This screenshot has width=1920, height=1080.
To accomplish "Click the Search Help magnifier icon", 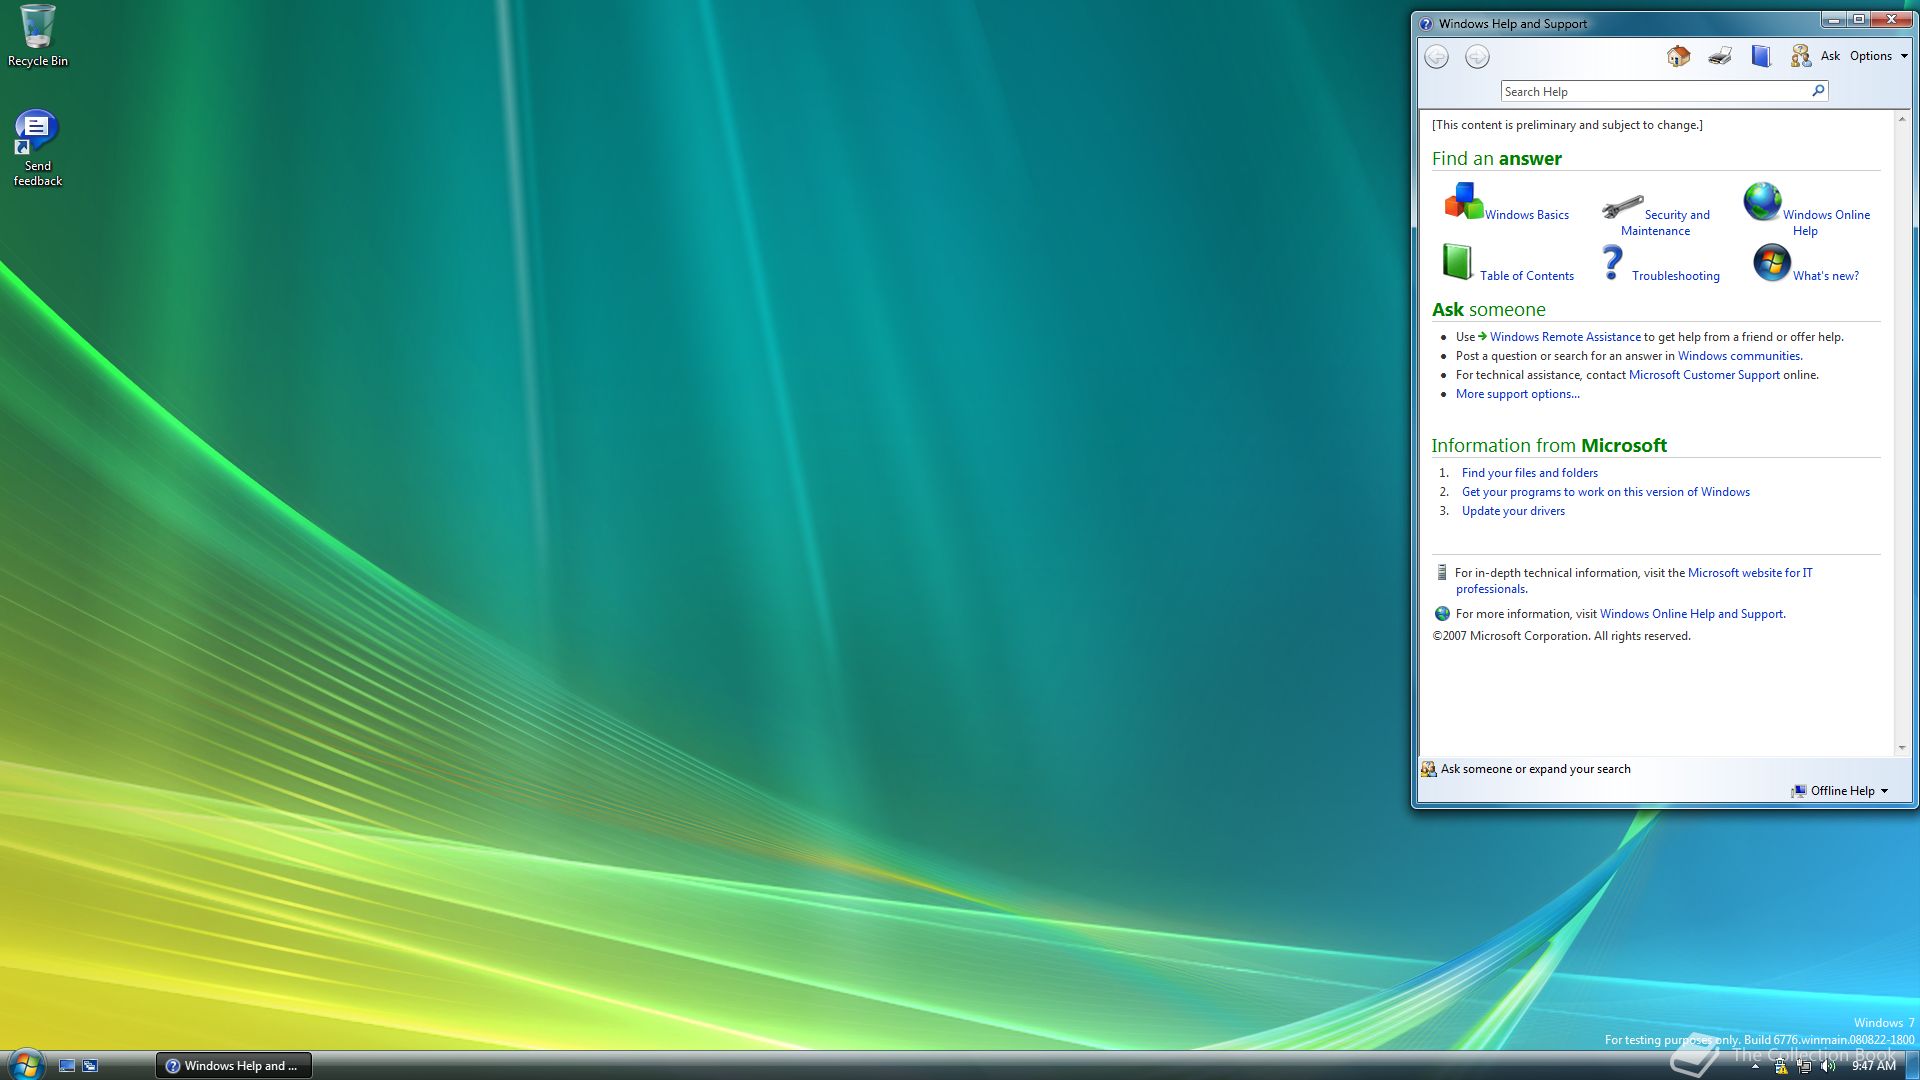I will pyautogui.click(x=1818, y=91).
